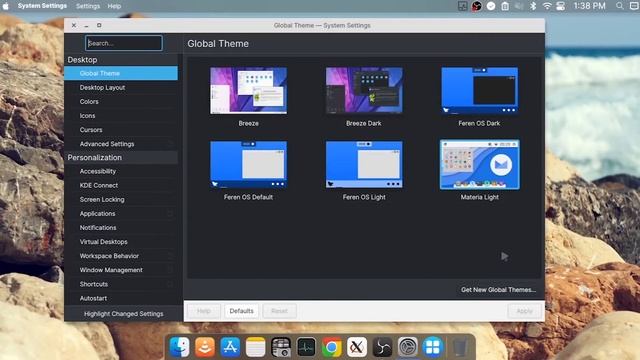Pick the Materia Light theme thumbnail
The width and height of the screenshot is (640, 360).
480,164
